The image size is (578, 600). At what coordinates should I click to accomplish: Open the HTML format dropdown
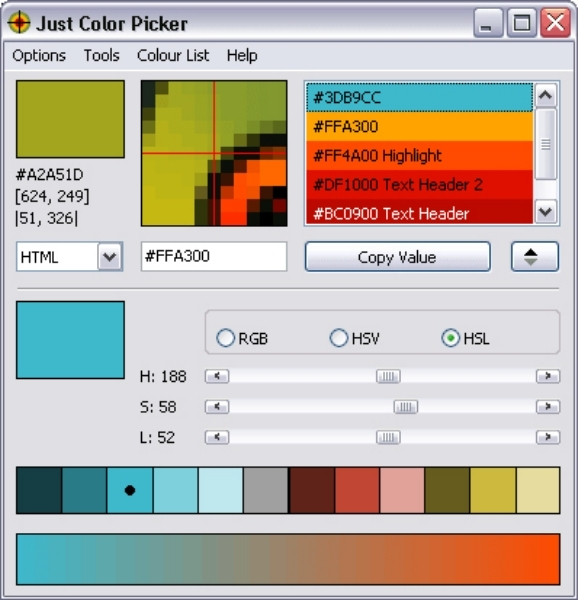[x=110, y=256]
